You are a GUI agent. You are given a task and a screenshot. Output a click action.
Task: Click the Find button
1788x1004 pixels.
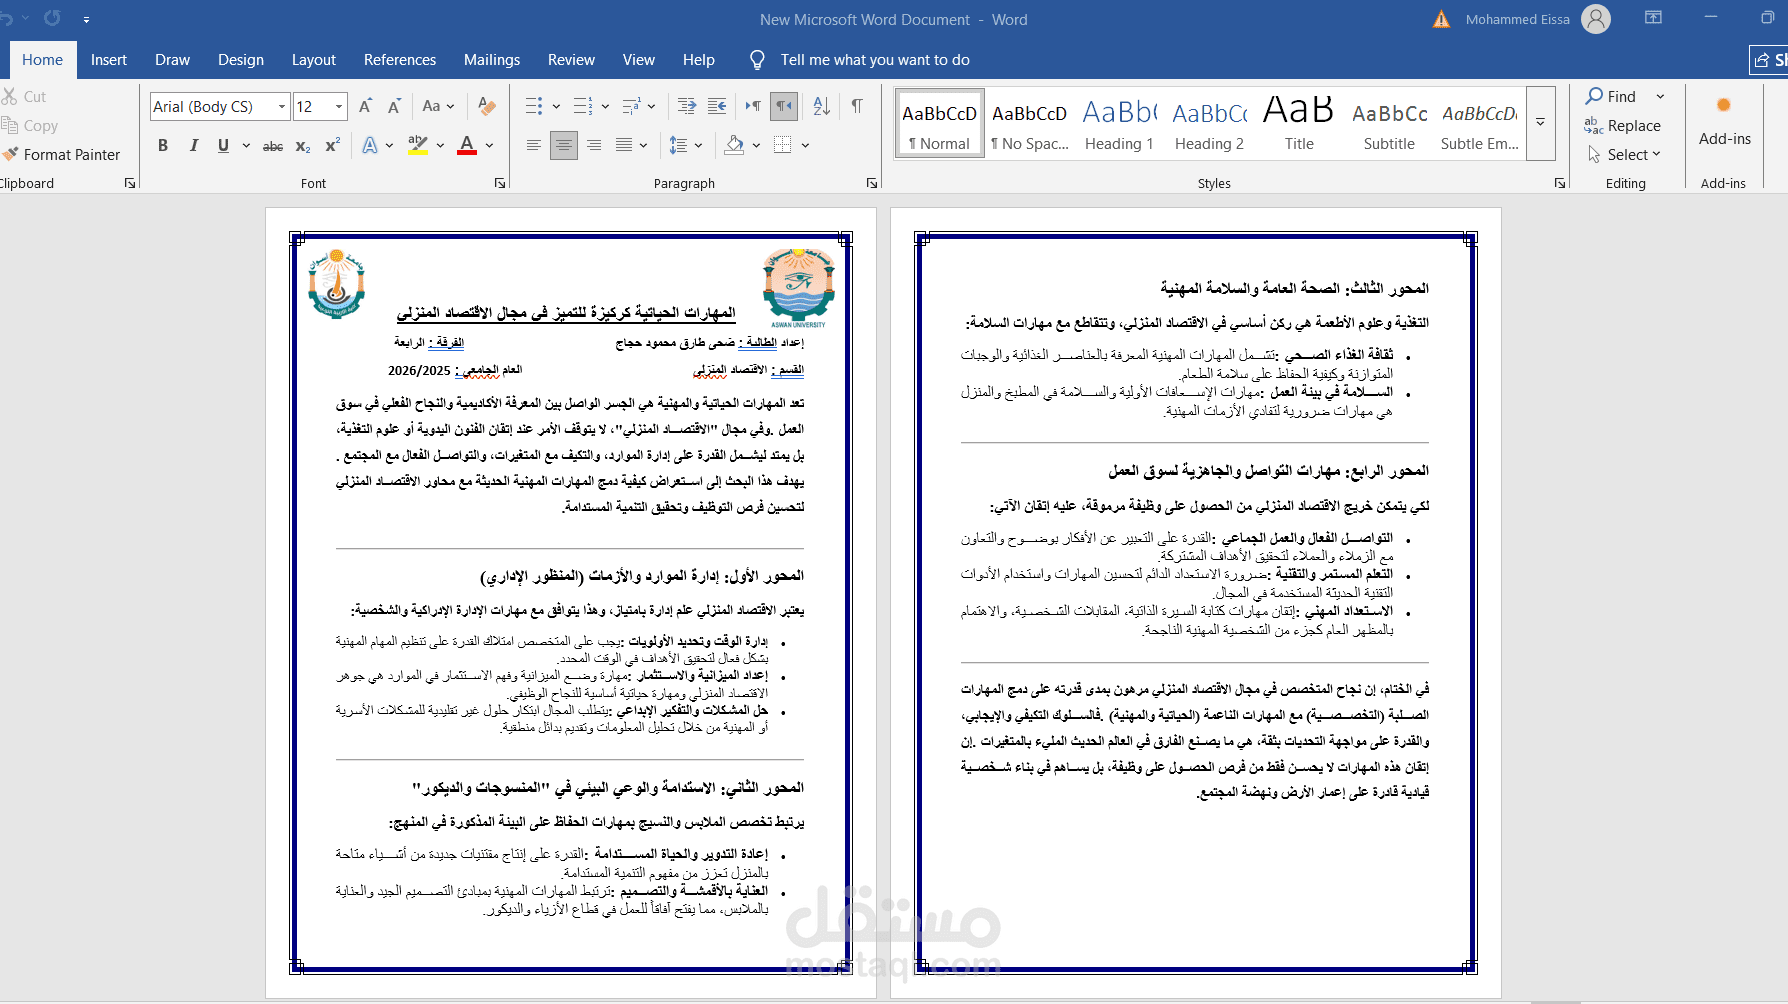[x=1612, y=96]
